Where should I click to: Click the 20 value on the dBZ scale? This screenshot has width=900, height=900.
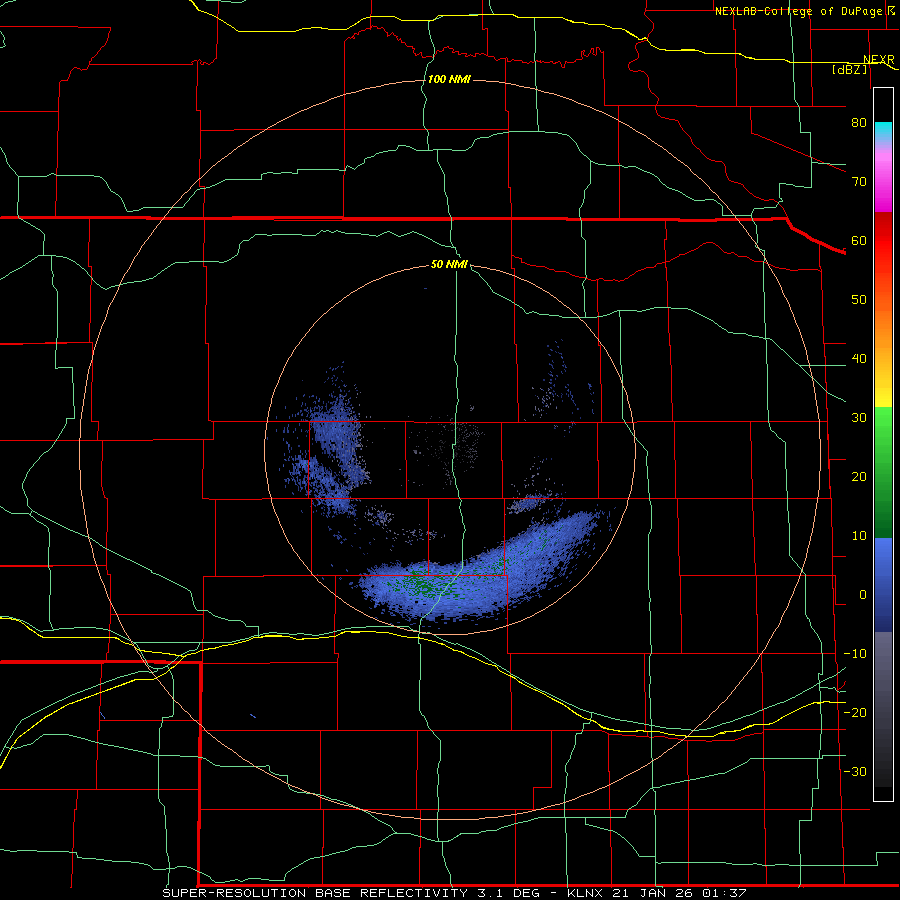[859, 476]
